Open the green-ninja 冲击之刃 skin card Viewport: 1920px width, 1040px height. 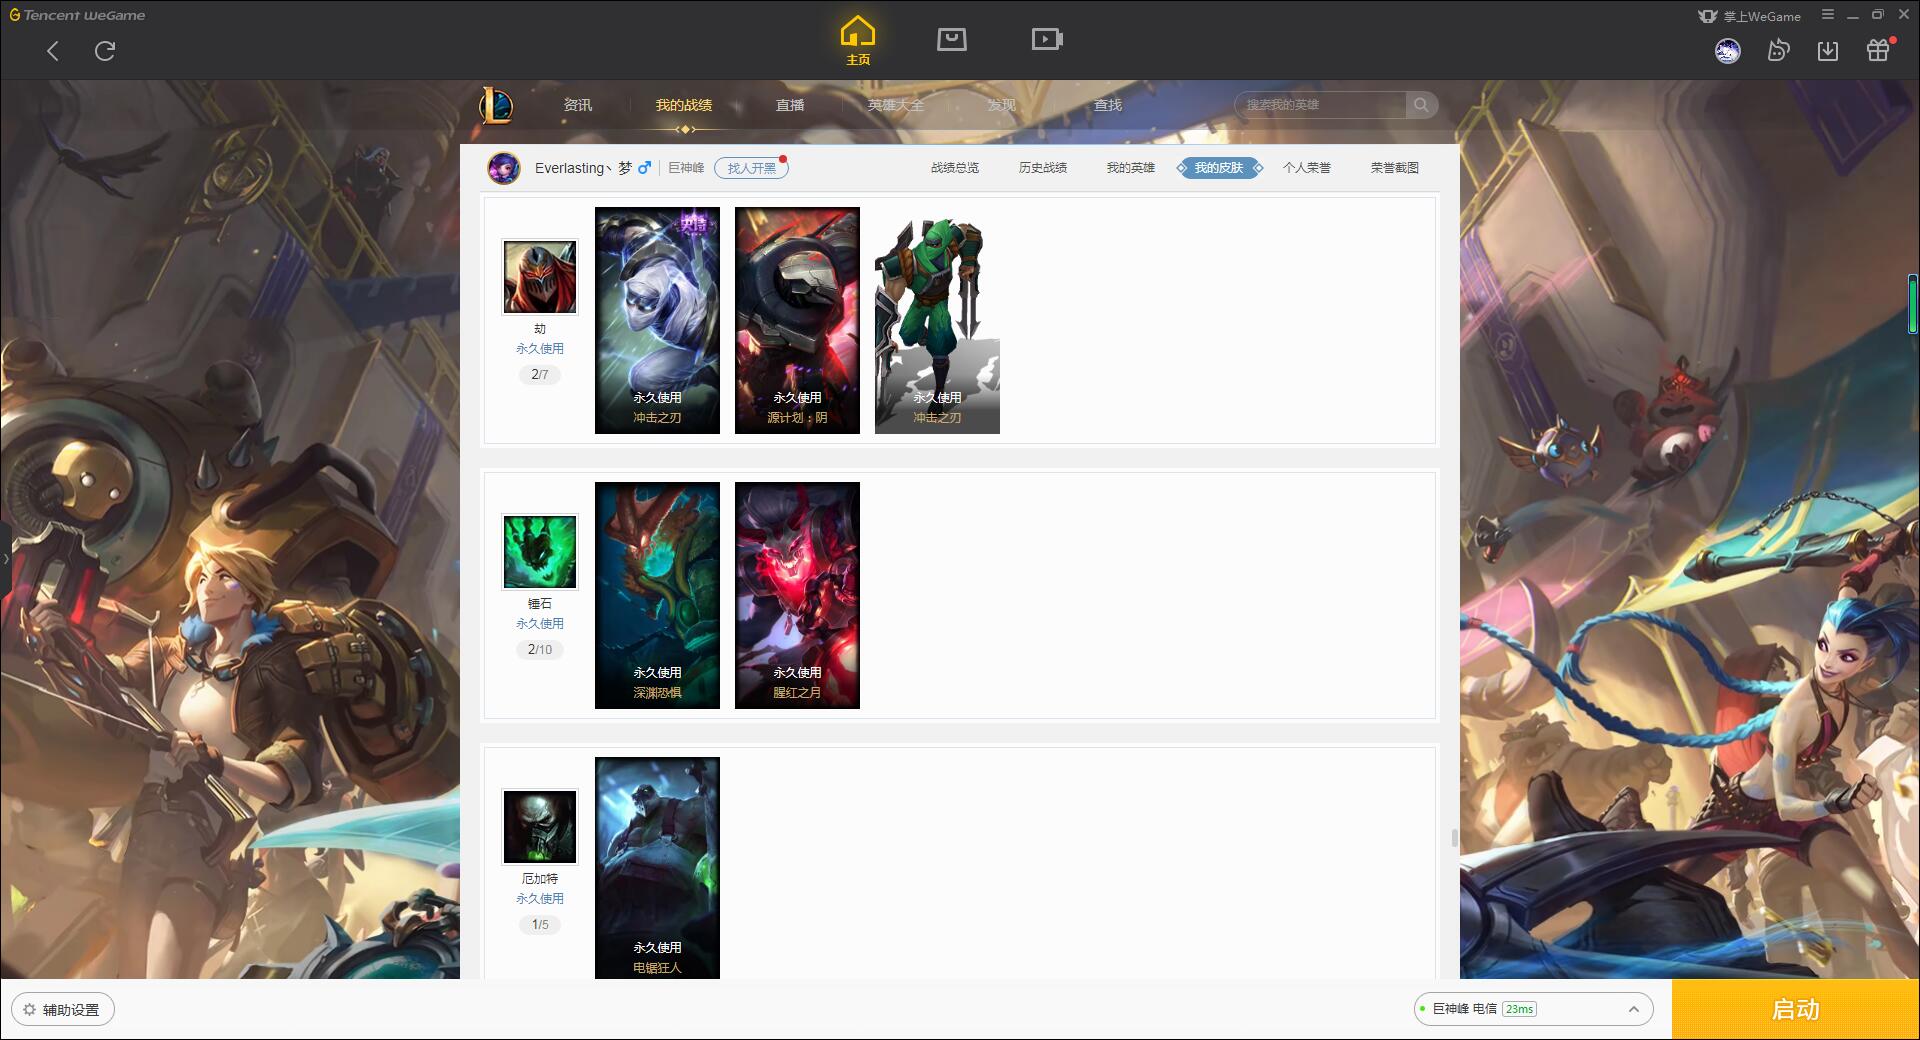tap(937, 320)
